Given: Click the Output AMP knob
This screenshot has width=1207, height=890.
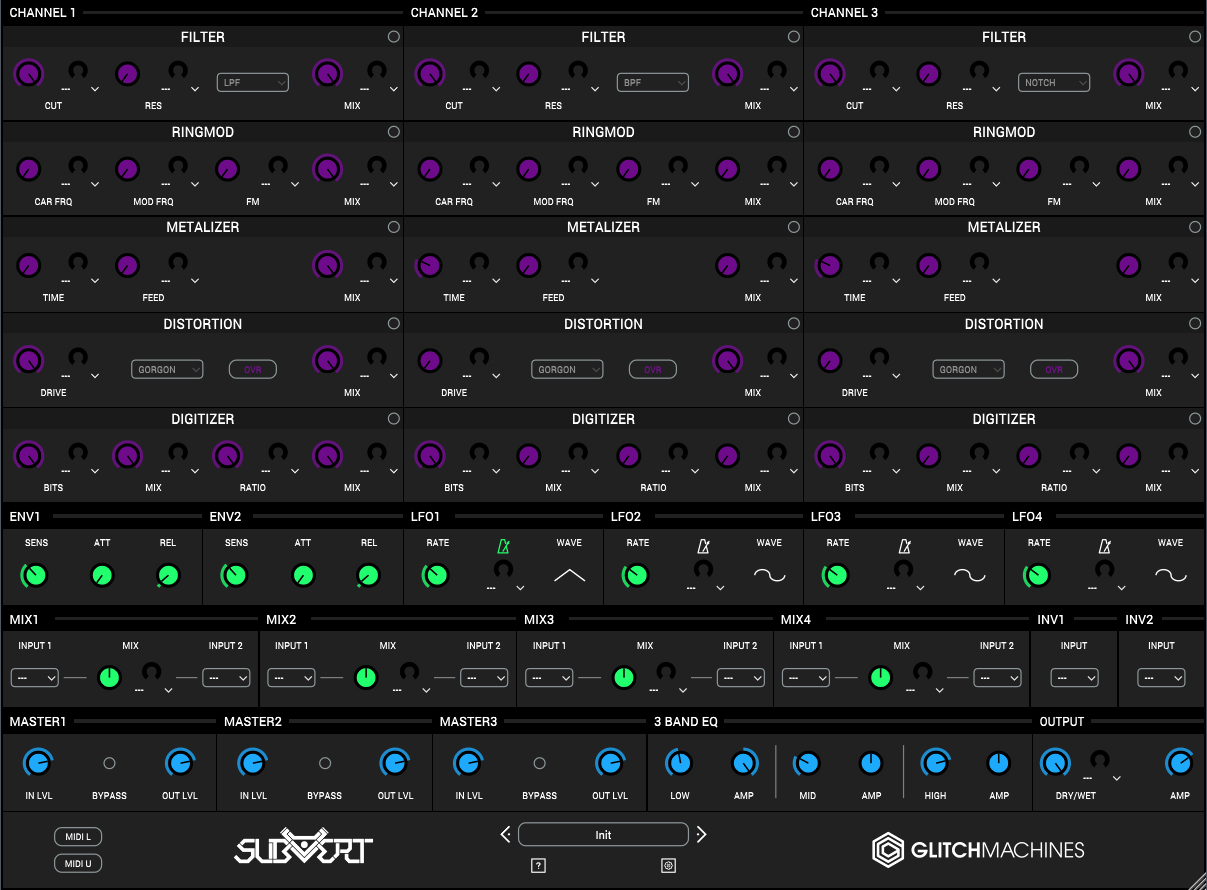Looking at the screenshot, I should click(1180, 764).
